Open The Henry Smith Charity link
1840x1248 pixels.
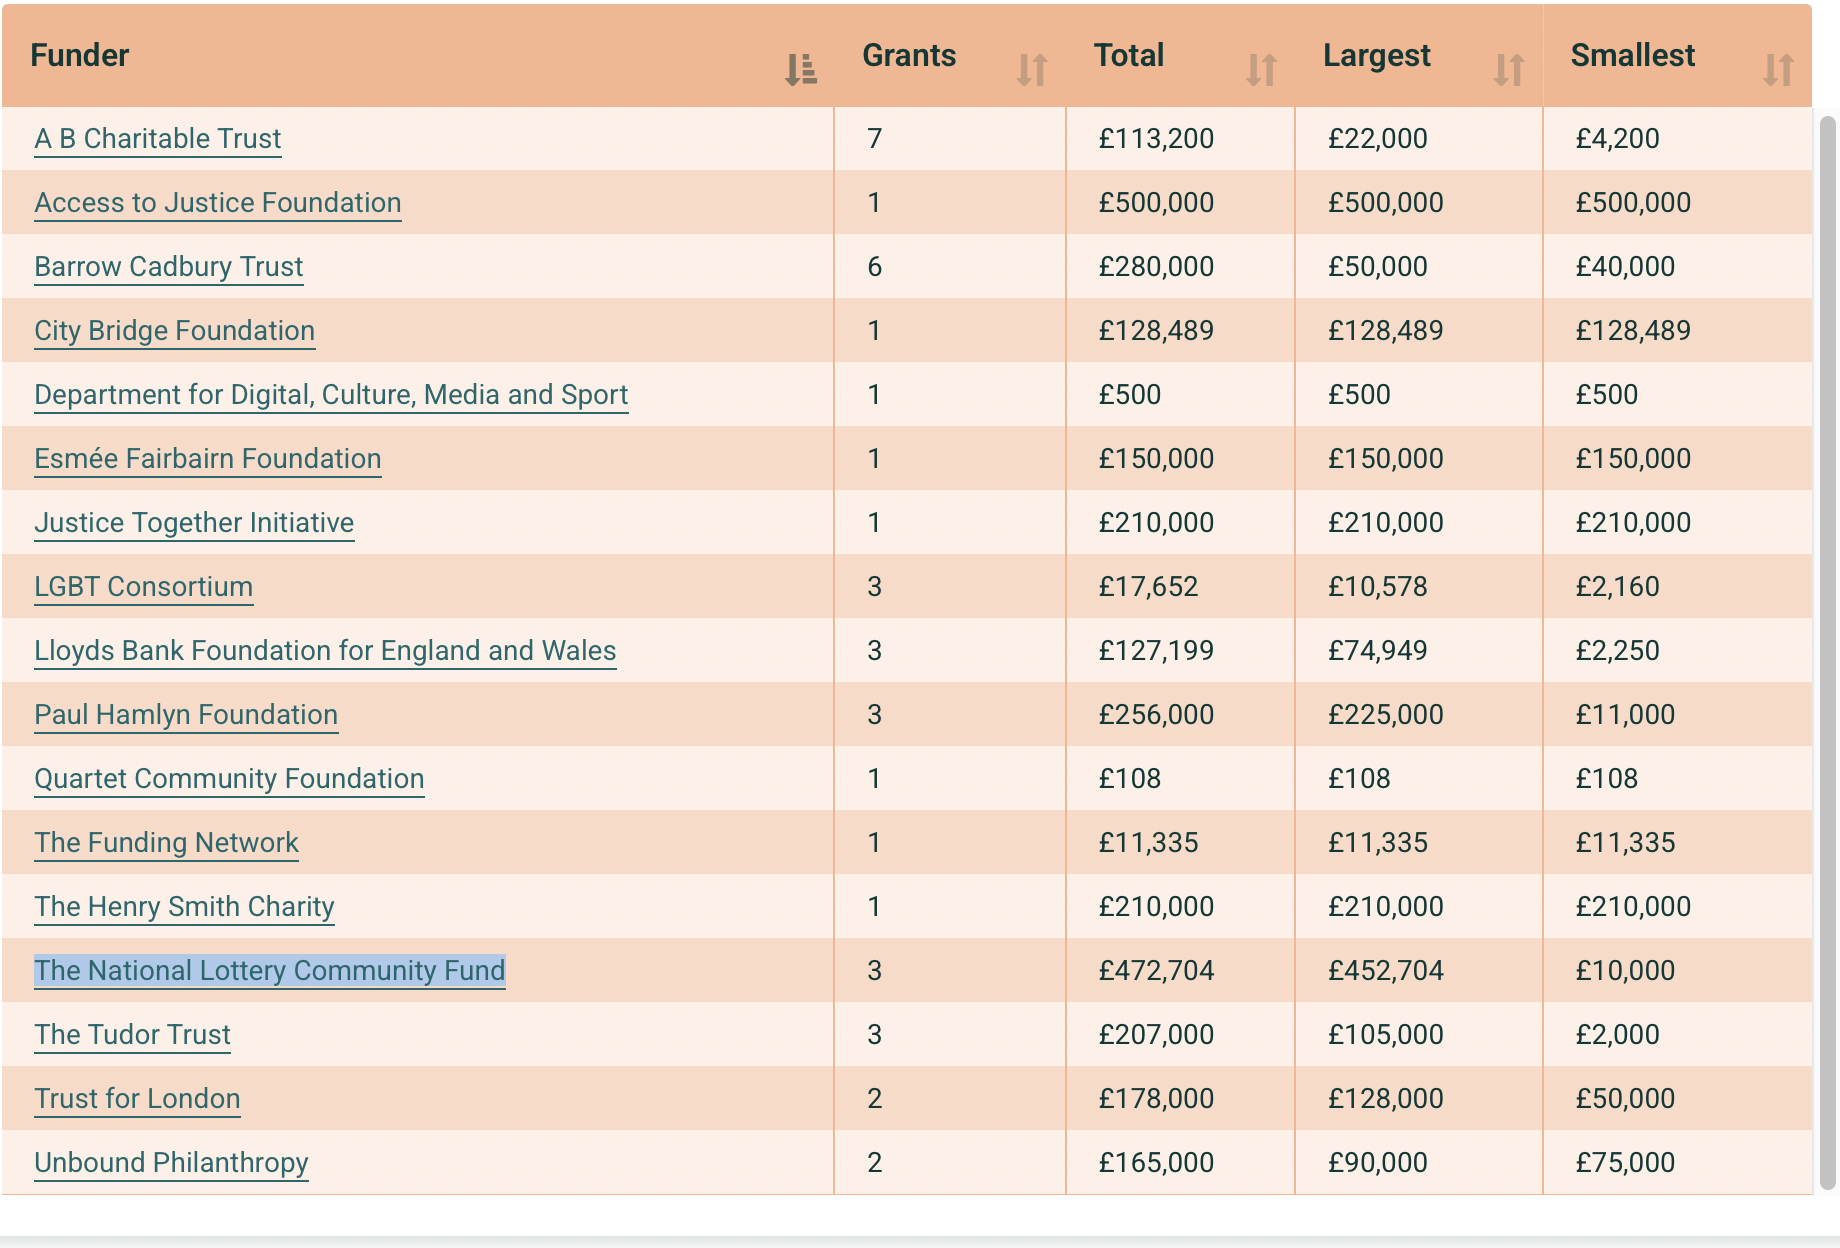click(184, 907)
